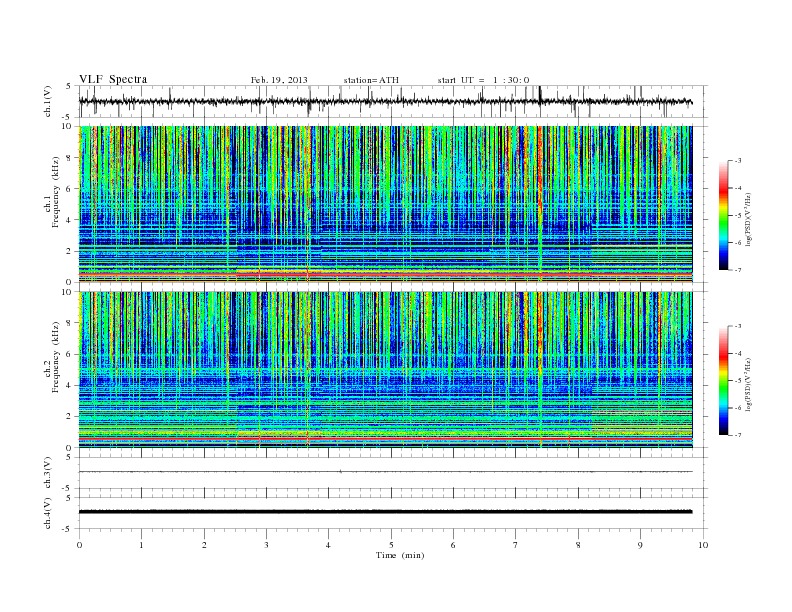Click the ch.2 spectrogram color scale bar

pos(723,380)
